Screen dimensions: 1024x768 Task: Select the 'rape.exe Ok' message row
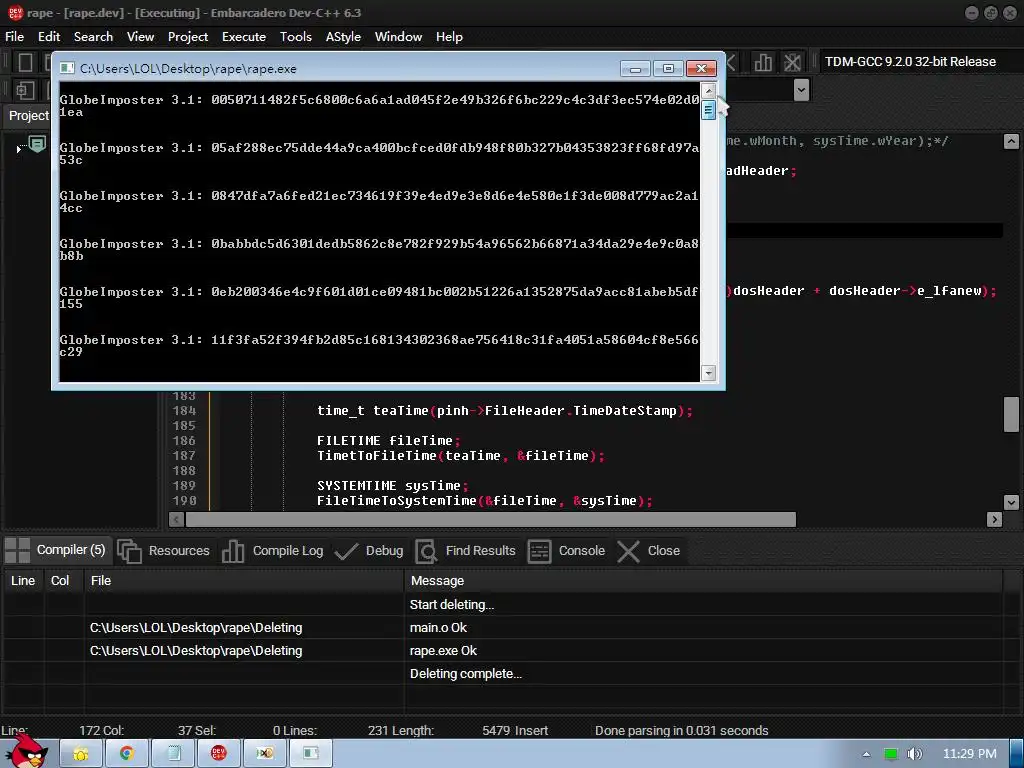tap(502, 650)
